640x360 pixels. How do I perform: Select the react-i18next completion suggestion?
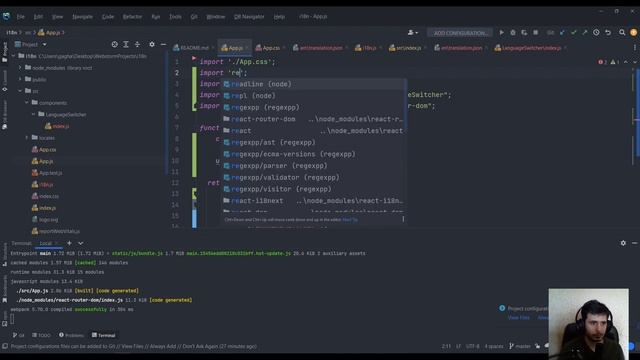click(x=314, y=201)
